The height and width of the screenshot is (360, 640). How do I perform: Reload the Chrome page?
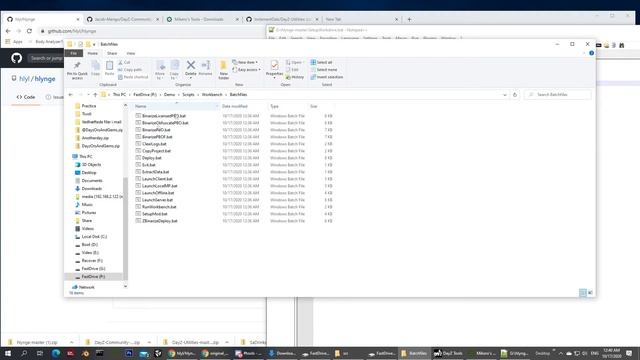(29, 31)
